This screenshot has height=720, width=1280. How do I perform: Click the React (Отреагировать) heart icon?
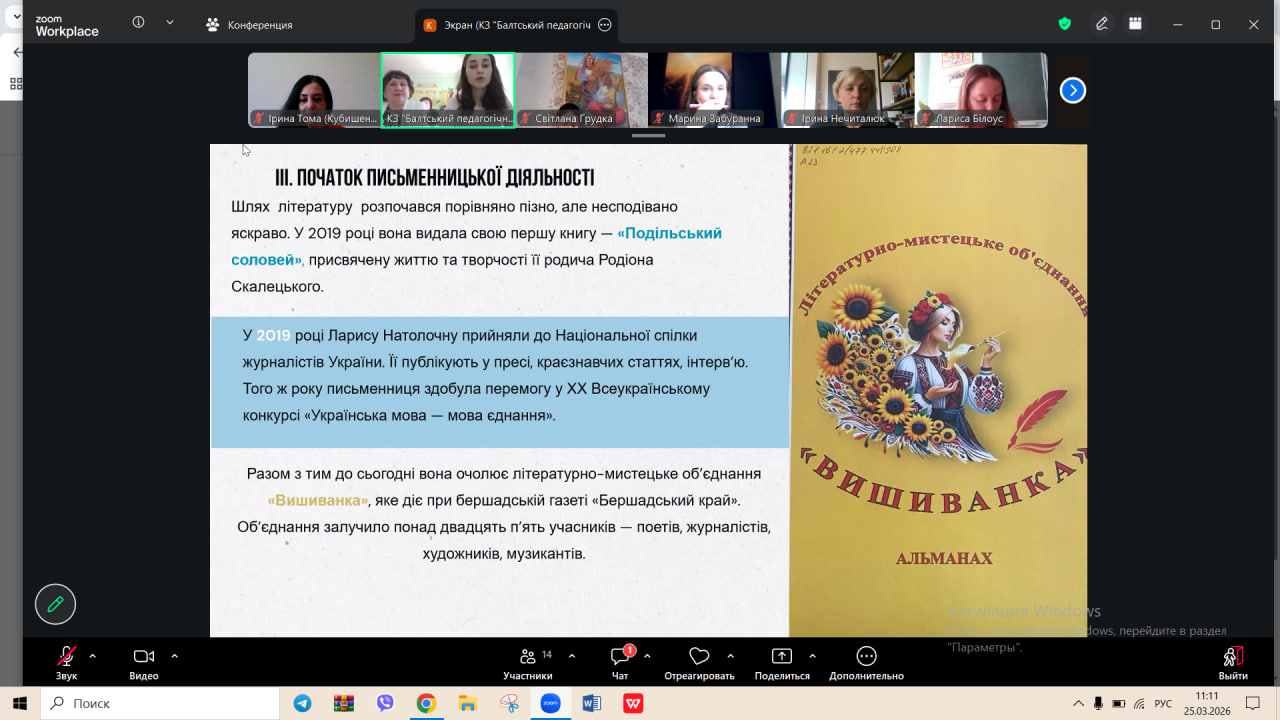(x=699, y=661)
